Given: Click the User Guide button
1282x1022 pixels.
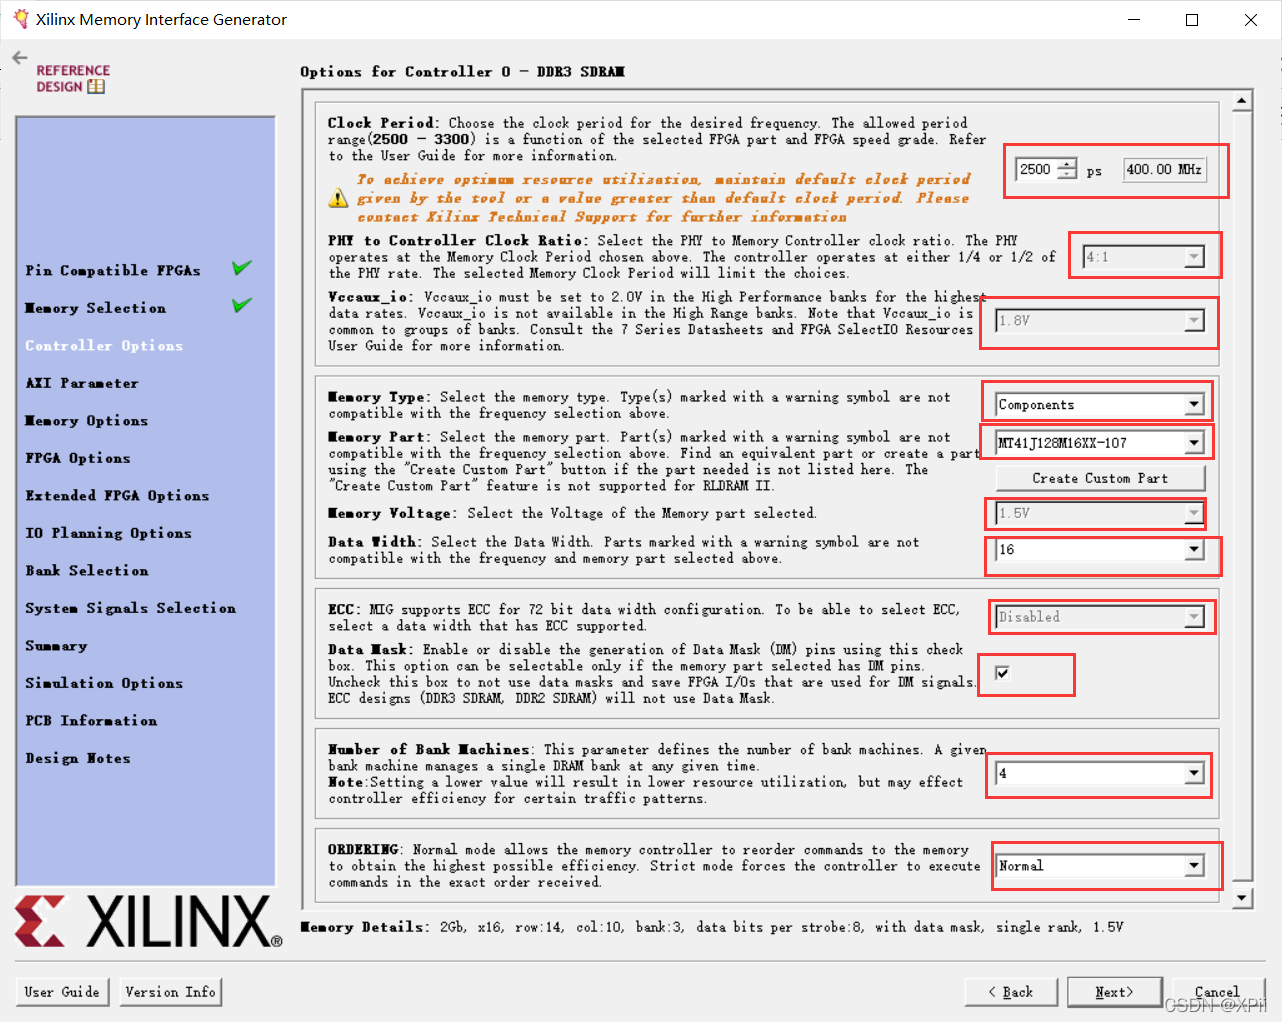Looking at the screenshot, I should [62, 992].
